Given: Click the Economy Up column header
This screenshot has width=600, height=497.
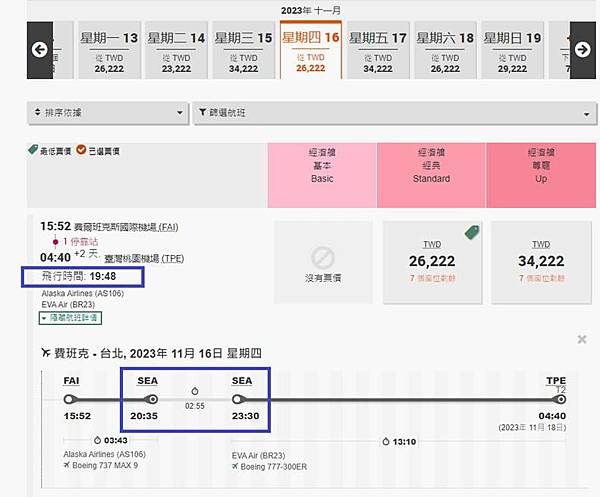Looking at the screenshot, I should (541, 175).
